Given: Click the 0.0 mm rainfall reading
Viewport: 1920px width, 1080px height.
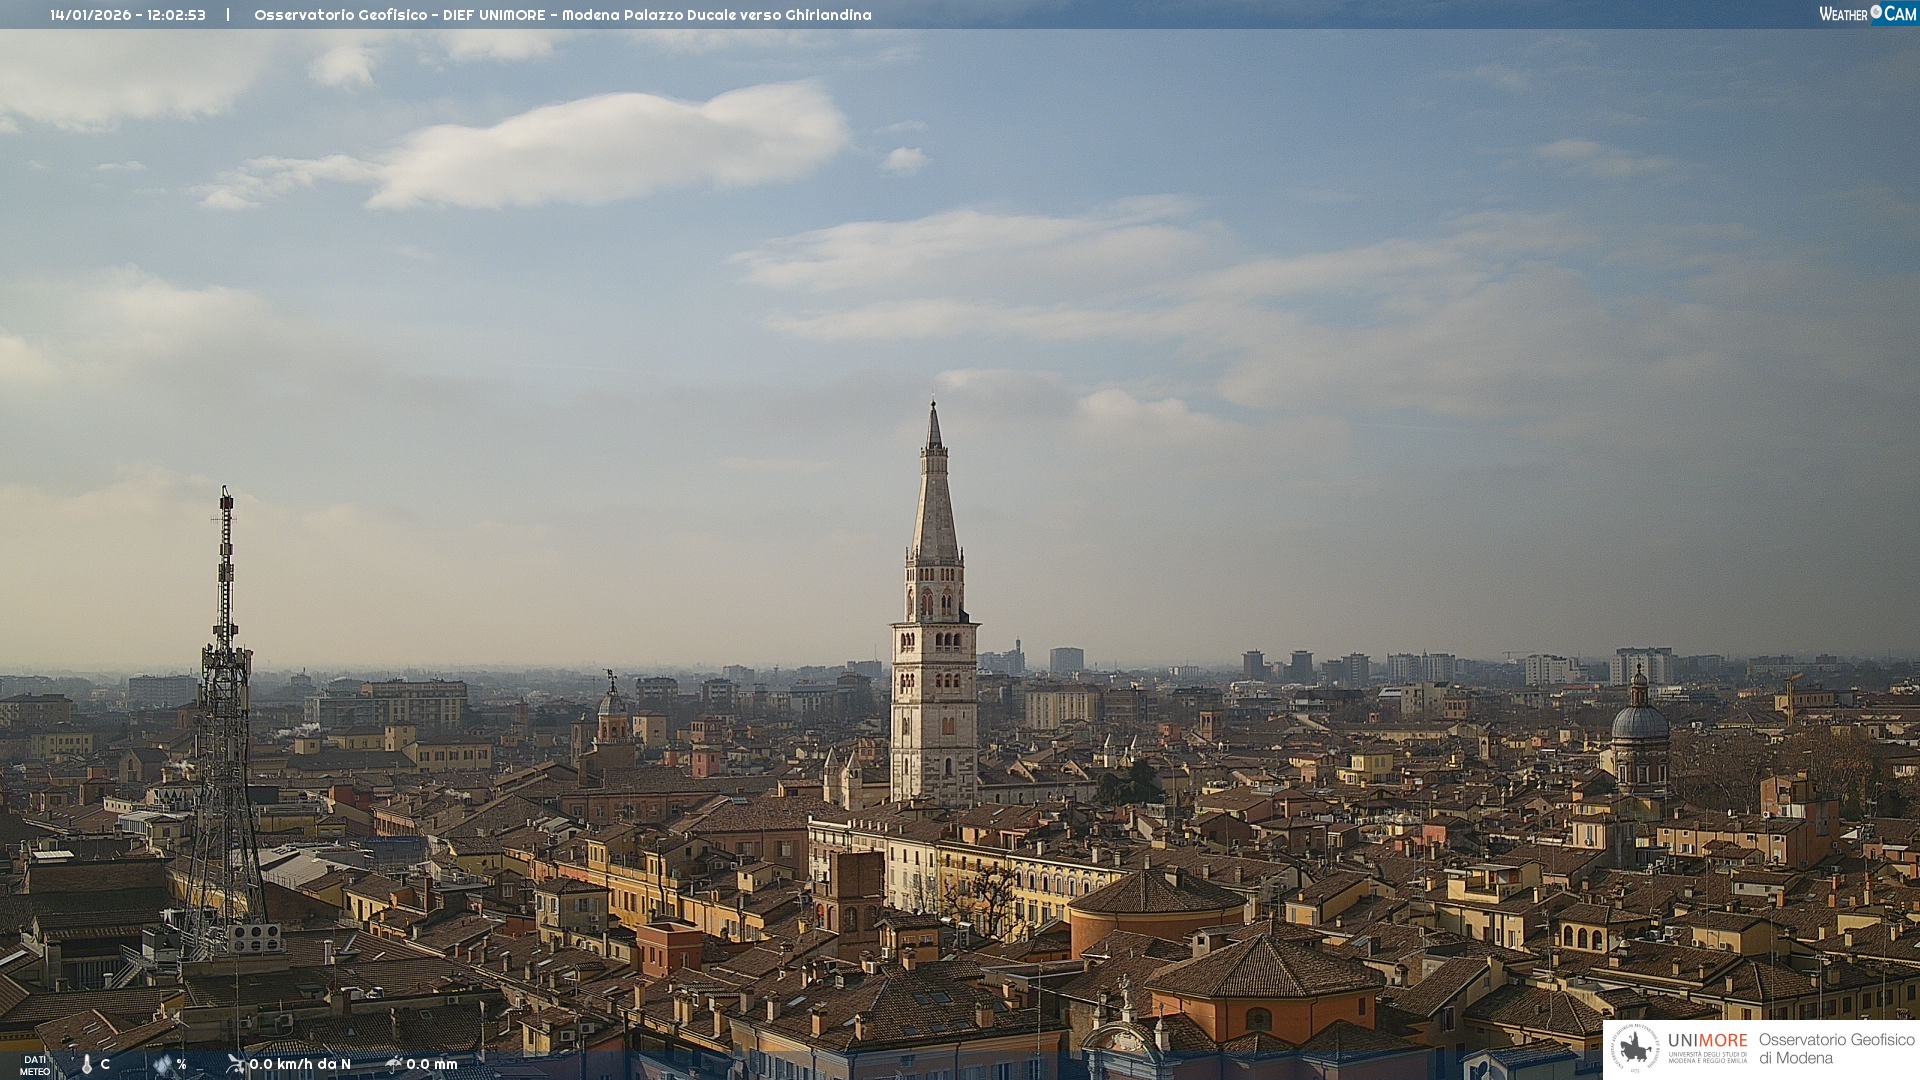Looking at the screenshot, I should coord(432,1064).
